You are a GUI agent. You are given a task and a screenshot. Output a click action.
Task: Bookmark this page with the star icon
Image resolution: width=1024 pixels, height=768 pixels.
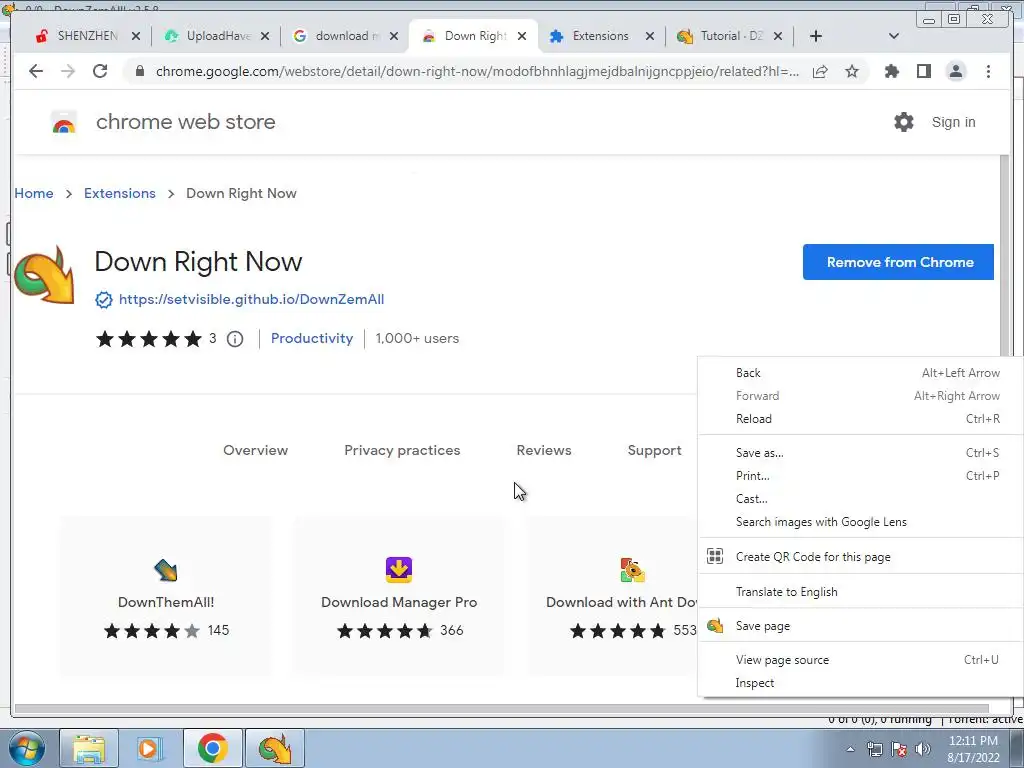(852, 71)
